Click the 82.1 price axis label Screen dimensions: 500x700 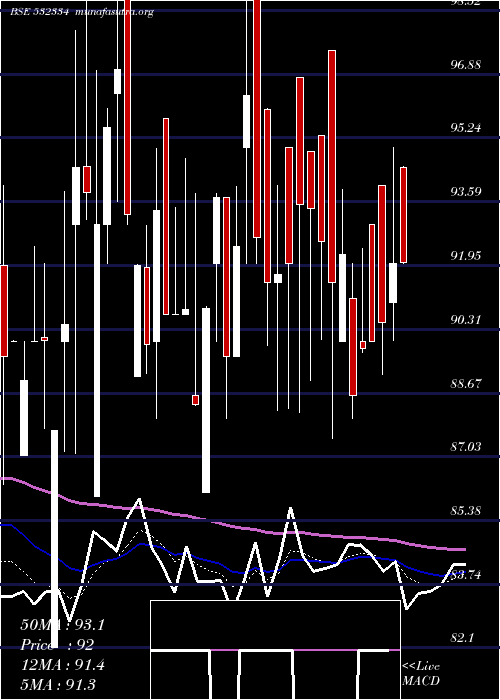coord(462,638)
